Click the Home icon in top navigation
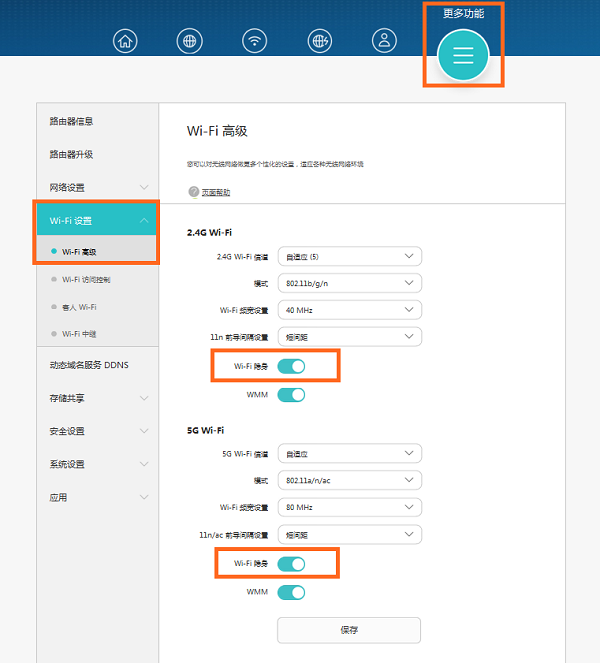Screen dimensions: 600x663 [126, 41]
